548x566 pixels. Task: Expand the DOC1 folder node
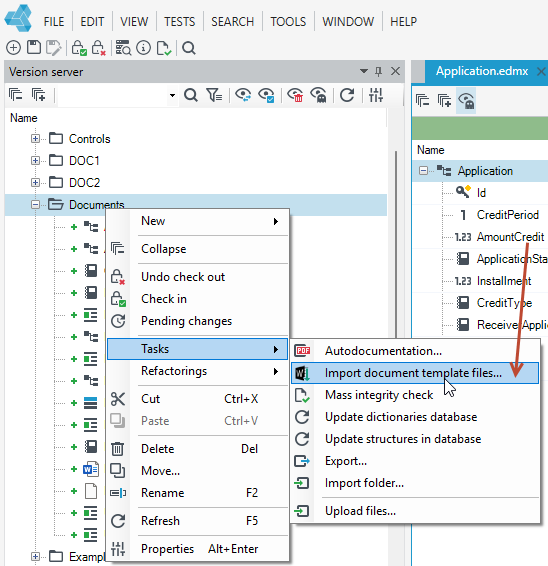(x=35, y=161)
